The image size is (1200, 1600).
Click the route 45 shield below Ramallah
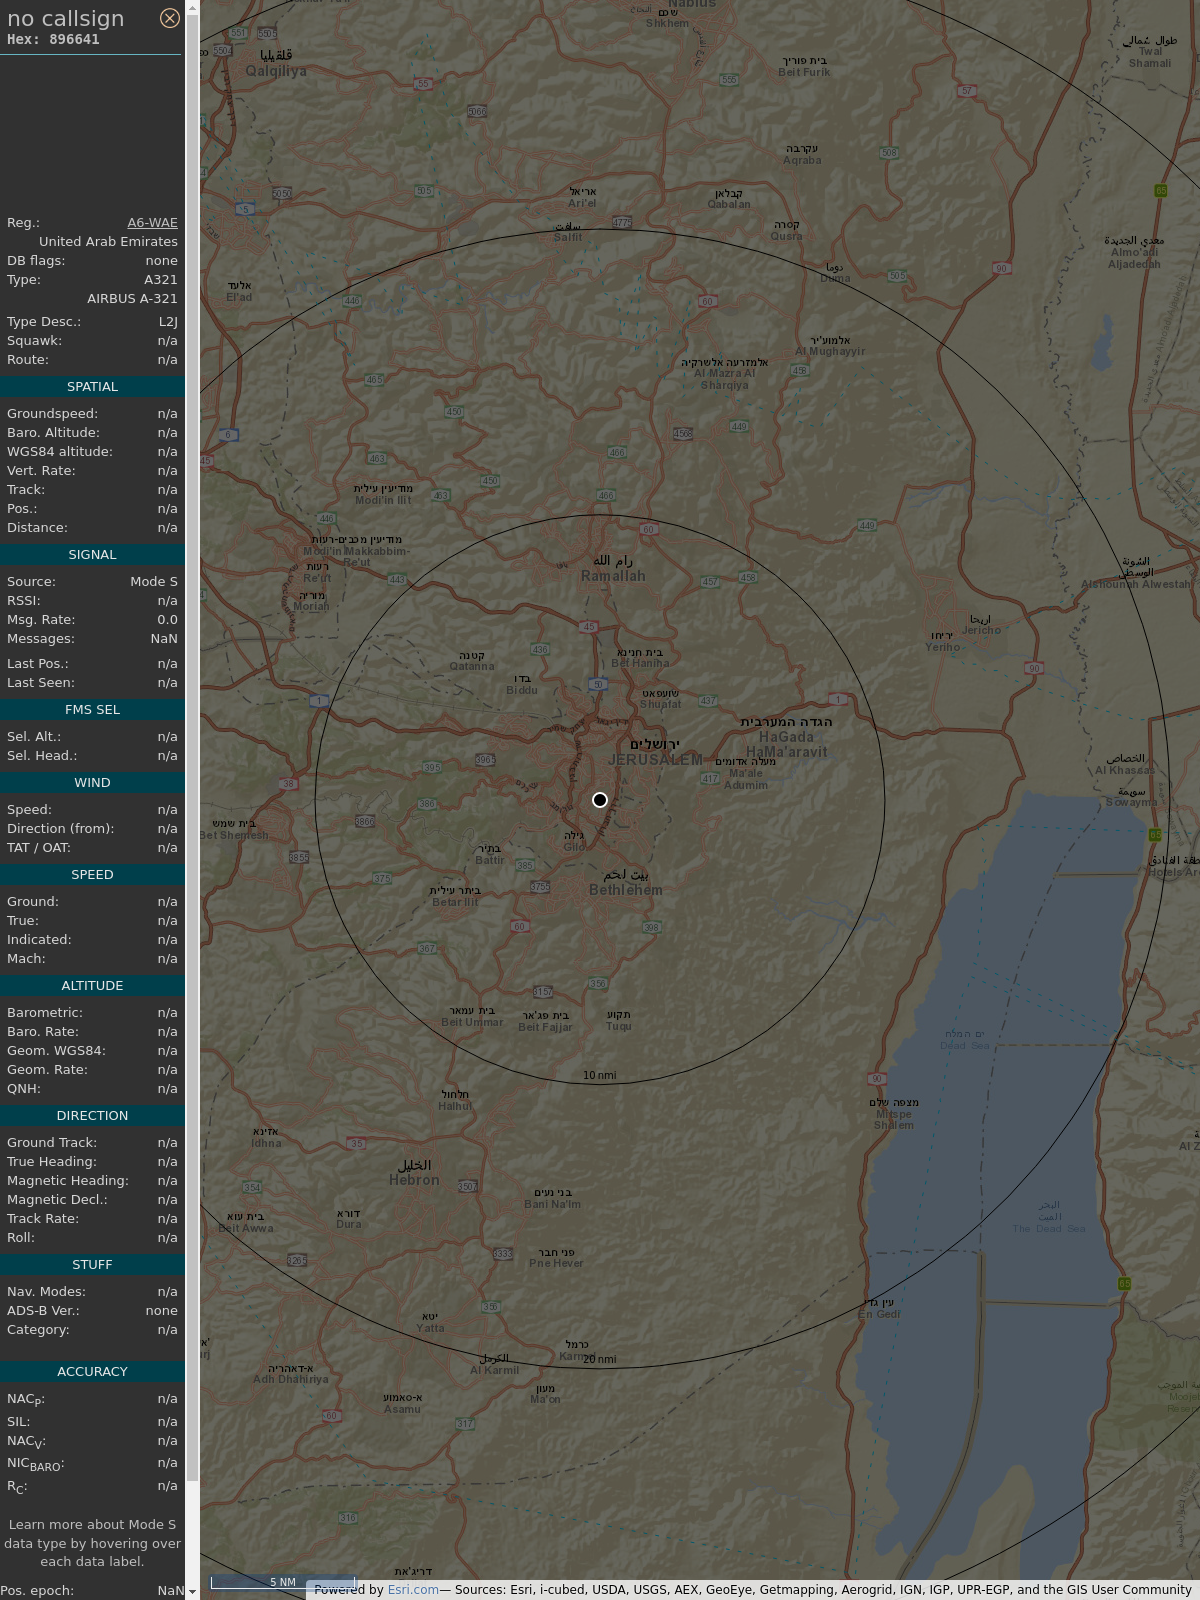589,628
